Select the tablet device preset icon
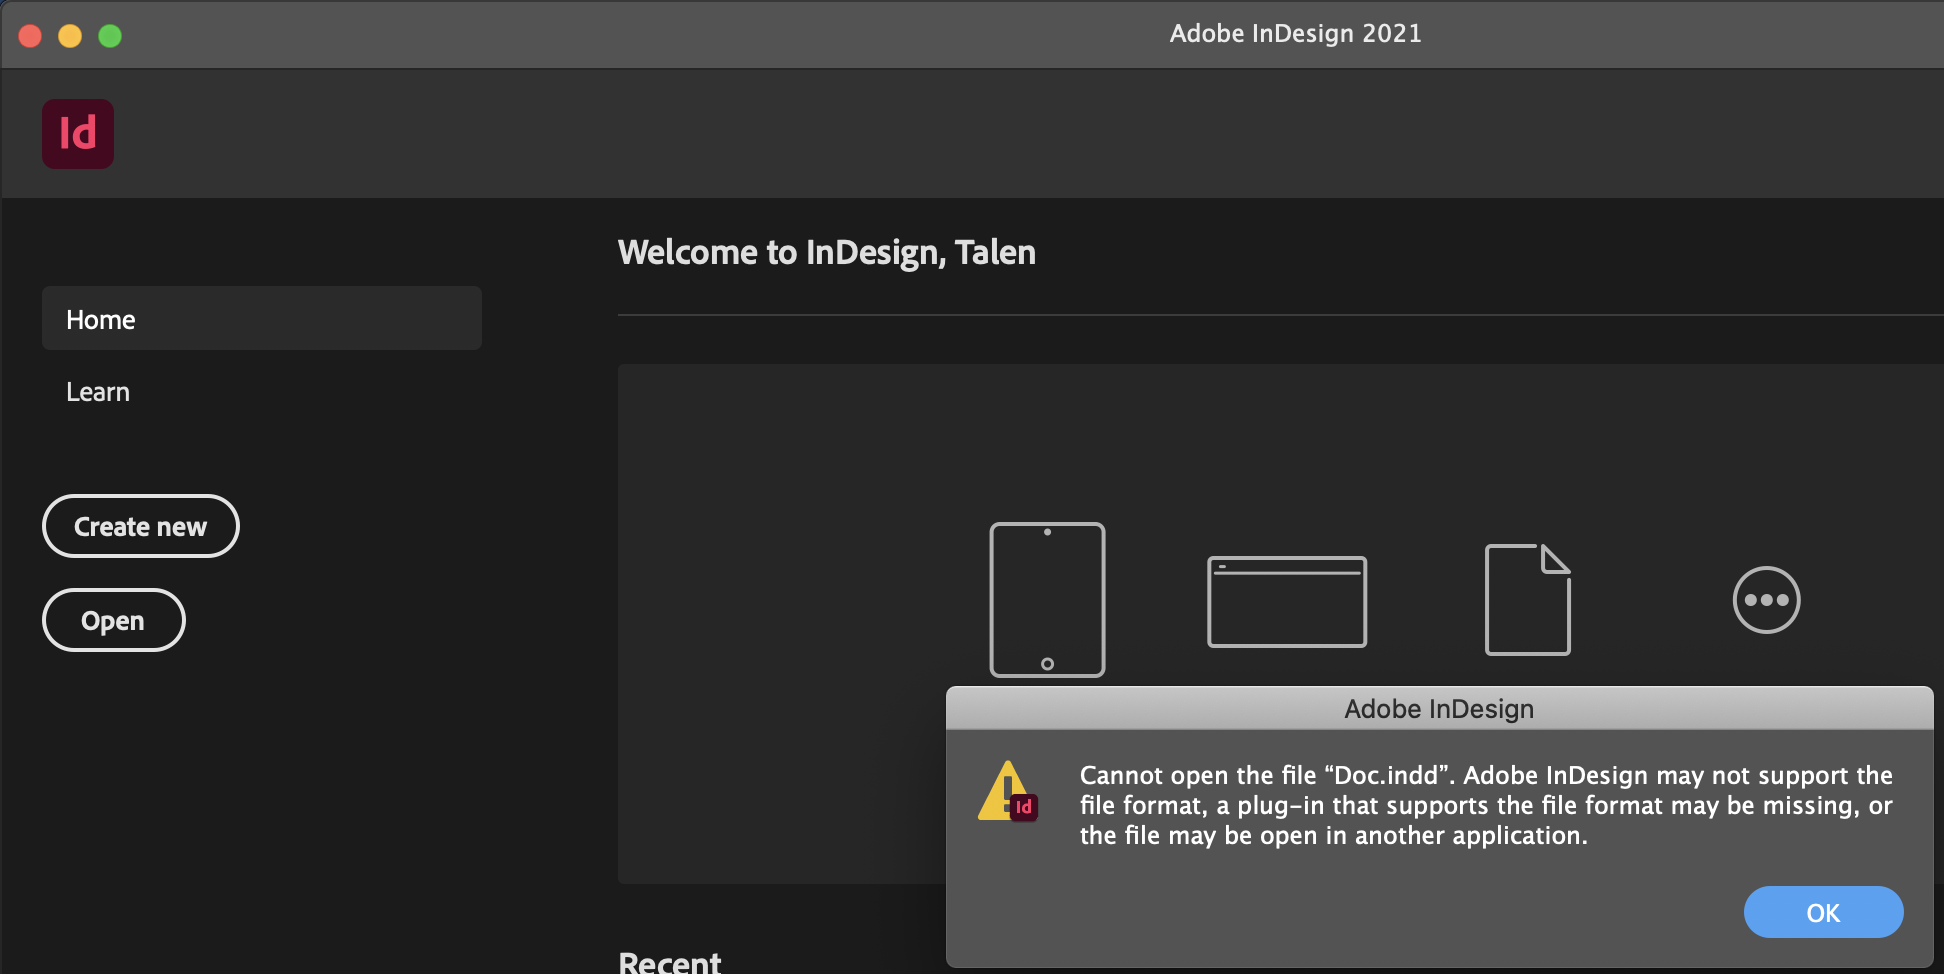 pos(1047,600)
